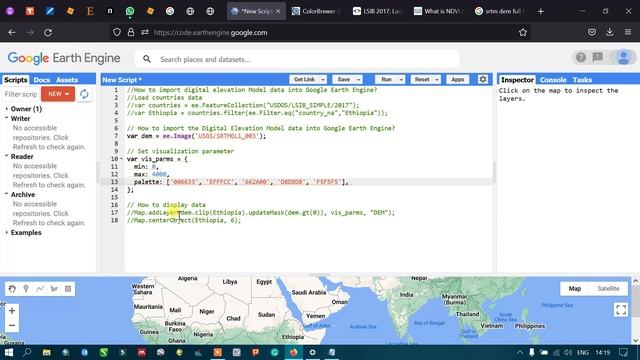
Task: Switch to the LSIB 2017 browser tab
Action: click(x=378, y=11)
